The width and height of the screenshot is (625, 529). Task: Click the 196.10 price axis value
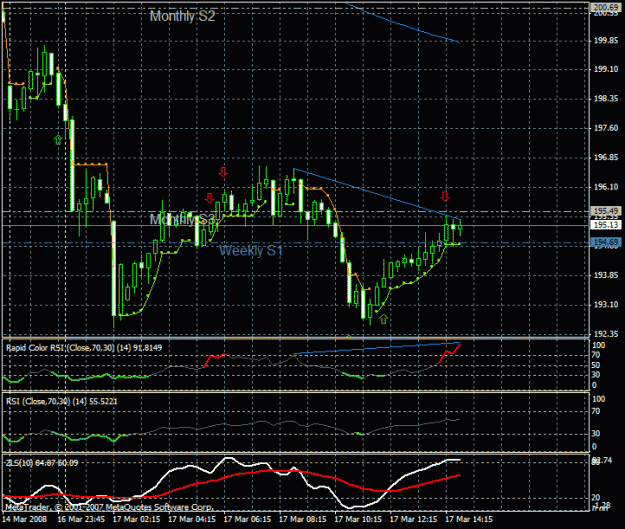(x=606, y=187)
